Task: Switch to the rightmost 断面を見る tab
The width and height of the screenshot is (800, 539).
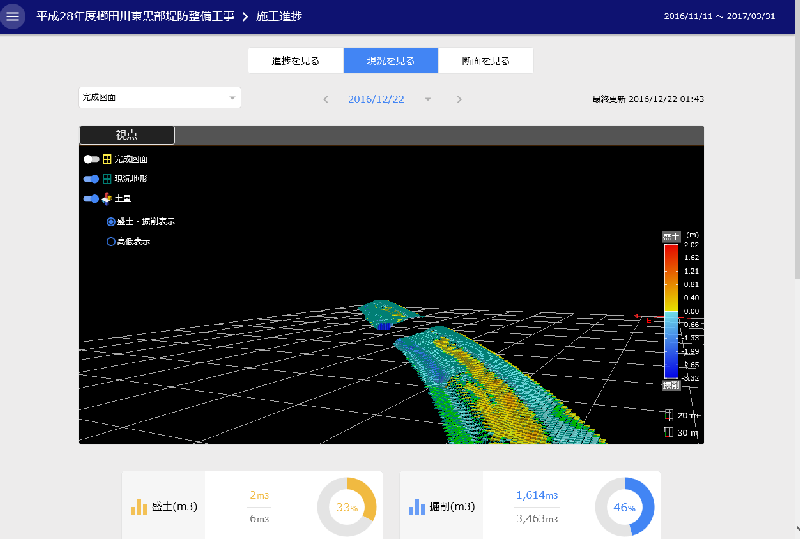Action: pos(485,61)
